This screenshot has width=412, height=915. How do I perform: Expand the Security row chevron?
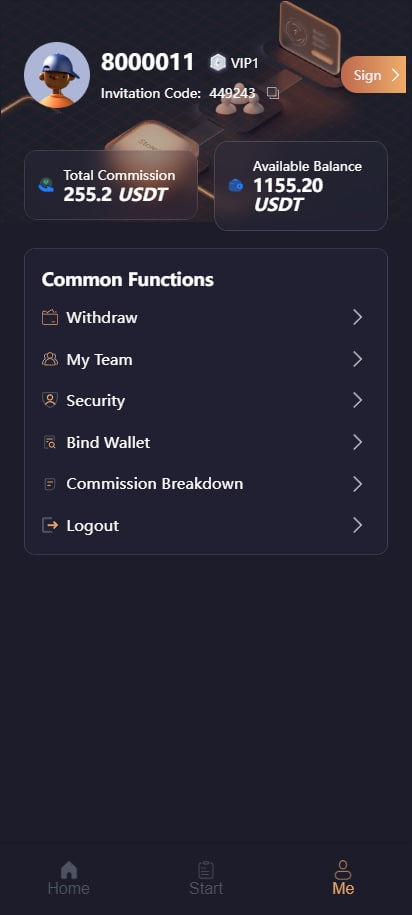[x=358, y=400]
